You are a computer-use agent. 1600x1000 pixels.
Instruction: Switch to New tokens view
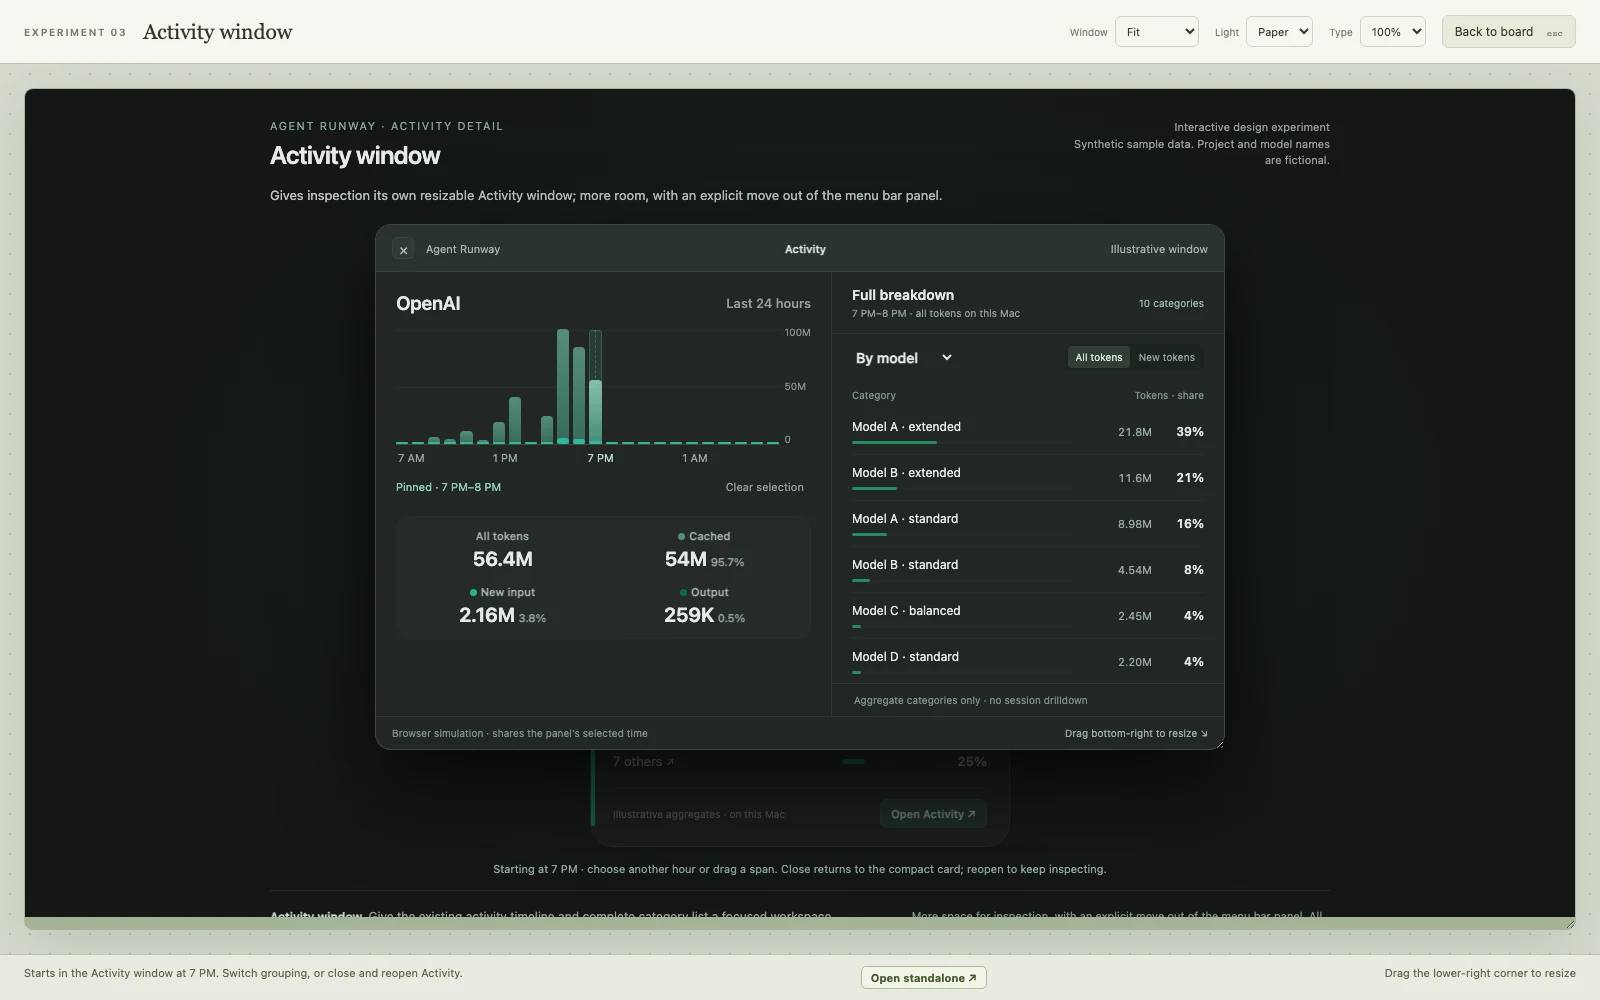tap(1166, 357)
